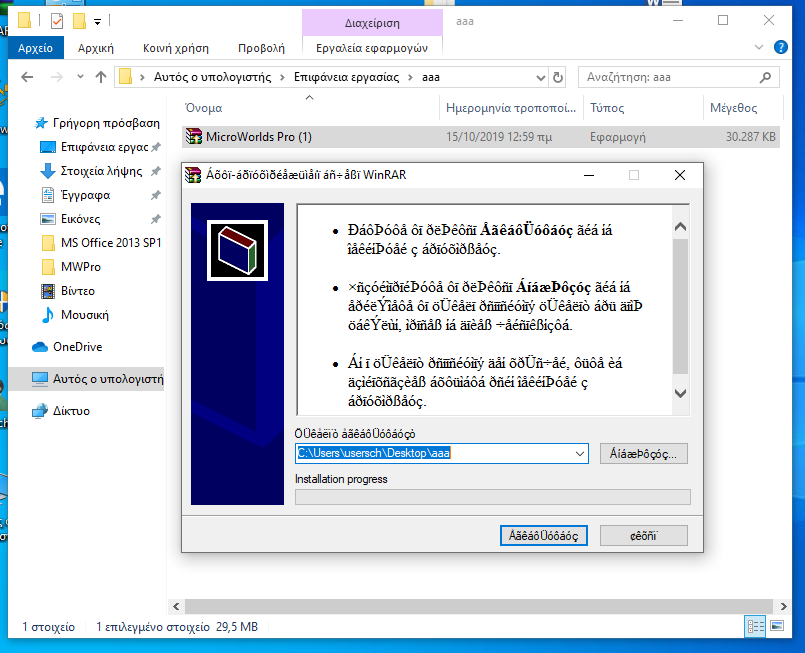805x653 pixels.
Task: Switch to large icons view in status bar
Action: (777, 626)
